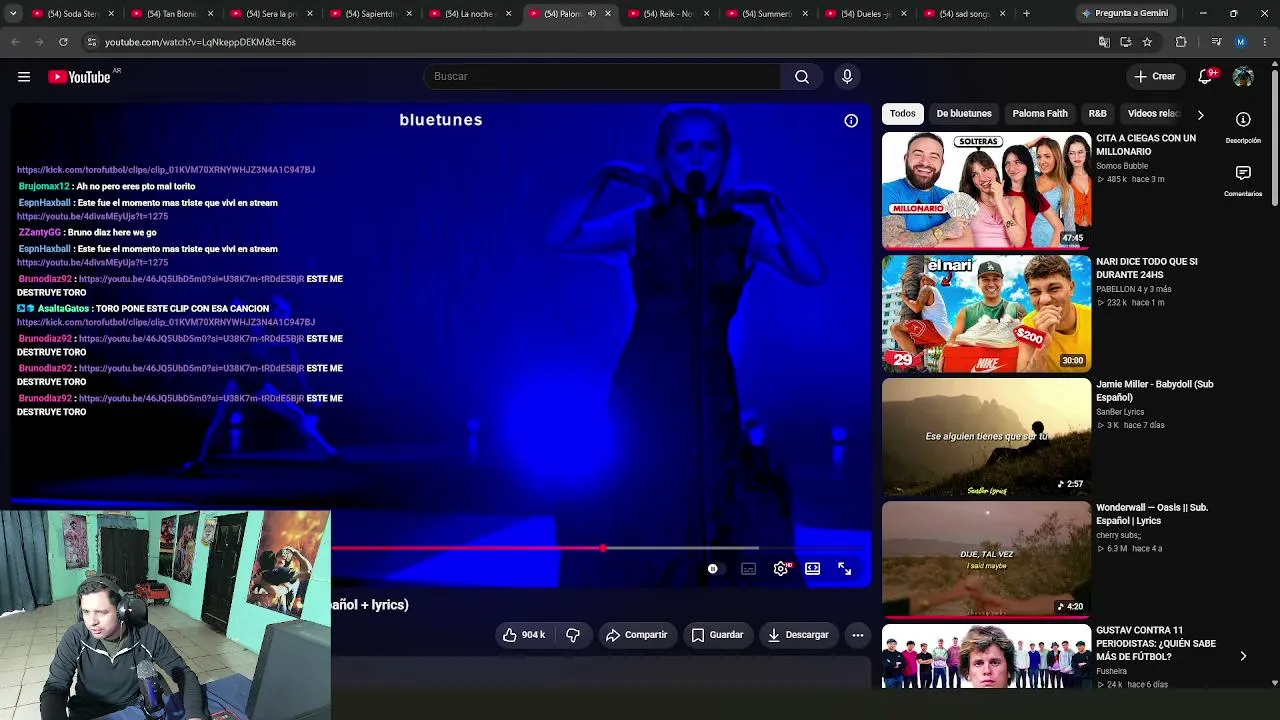1280x720 pixels.
Task: Start voice search with the microphone
Action: click(847, 77)
